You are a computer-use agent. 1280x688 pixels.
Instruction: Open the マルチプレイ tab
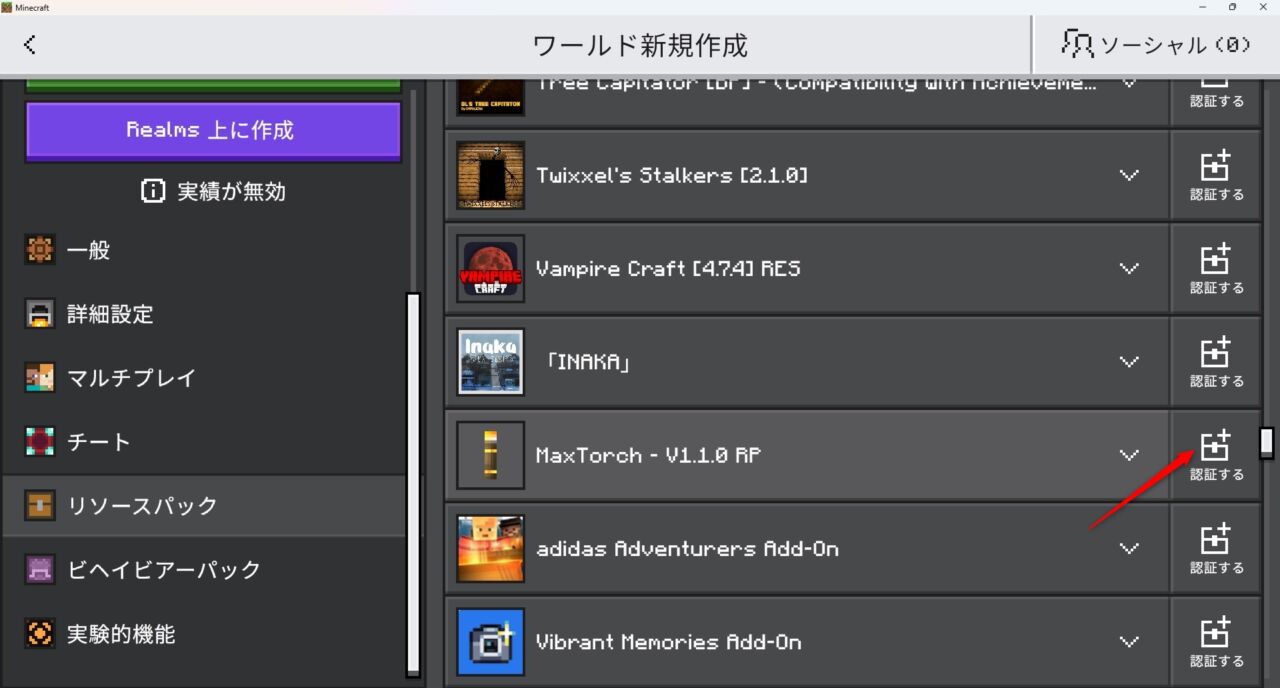204,378
